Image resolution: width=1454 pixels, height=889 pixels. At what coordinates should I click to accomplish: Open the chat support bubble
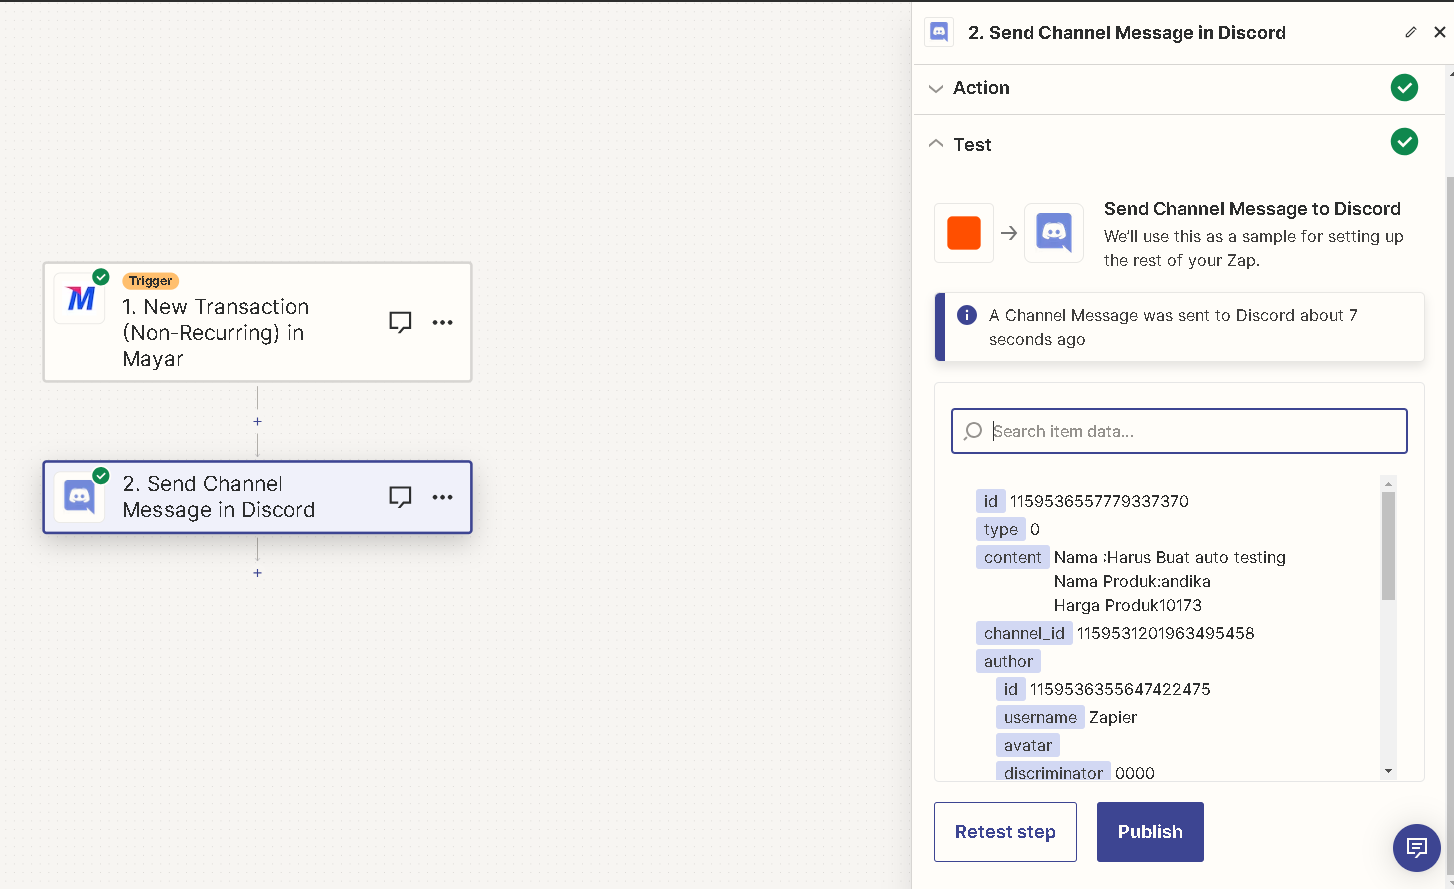1416,847
